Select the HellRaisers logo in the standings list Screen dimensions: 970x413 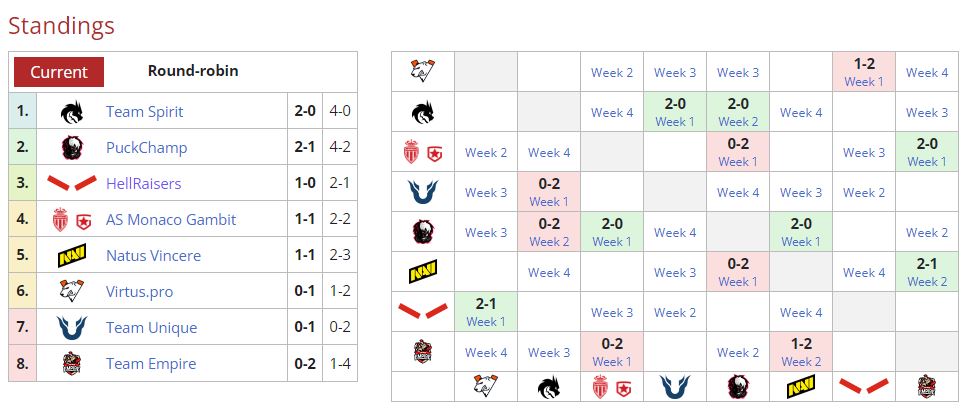coord(72,184)
